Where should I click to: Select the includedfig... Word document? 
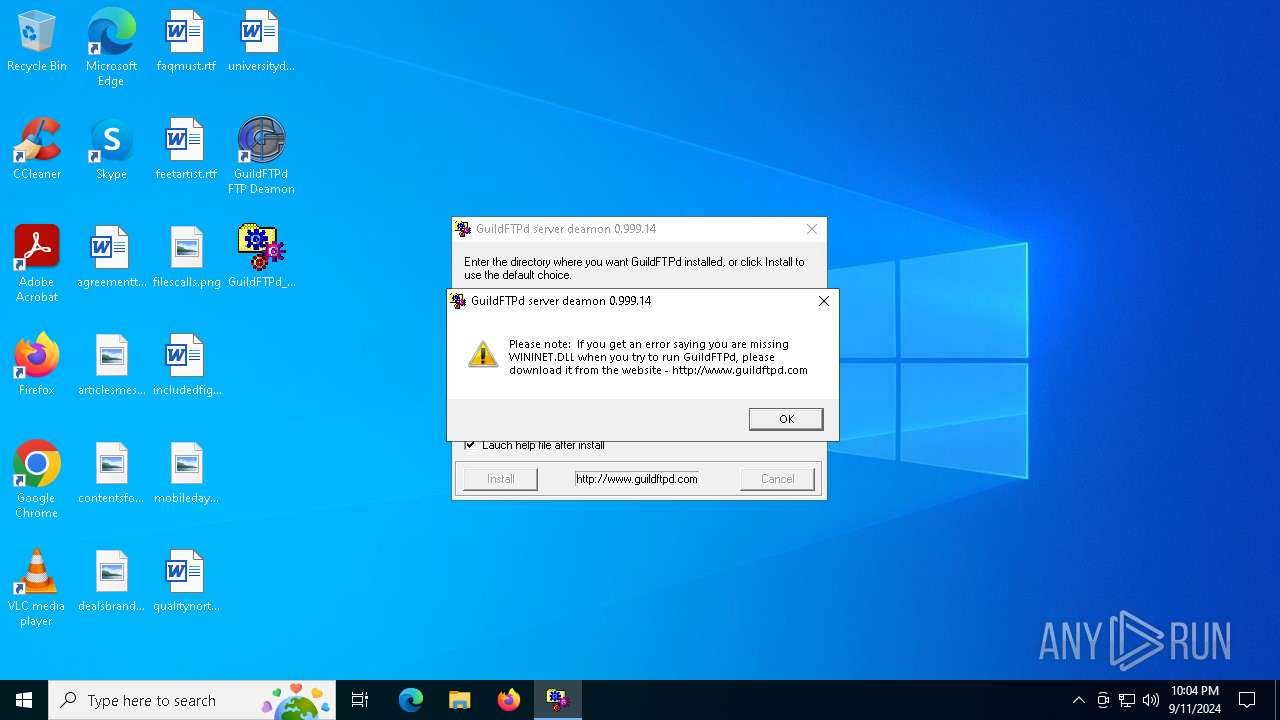186,365
